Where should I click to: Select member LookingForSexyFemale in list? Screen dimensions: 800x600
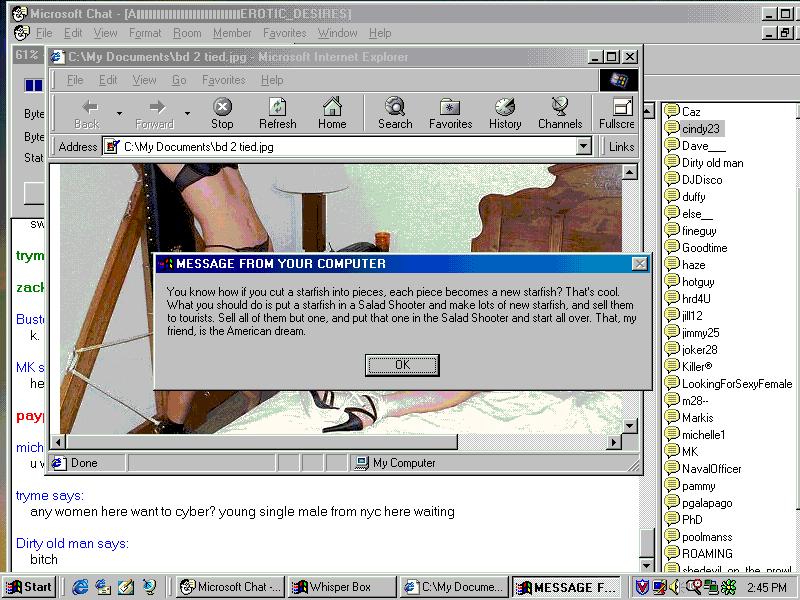pos(737,384)
